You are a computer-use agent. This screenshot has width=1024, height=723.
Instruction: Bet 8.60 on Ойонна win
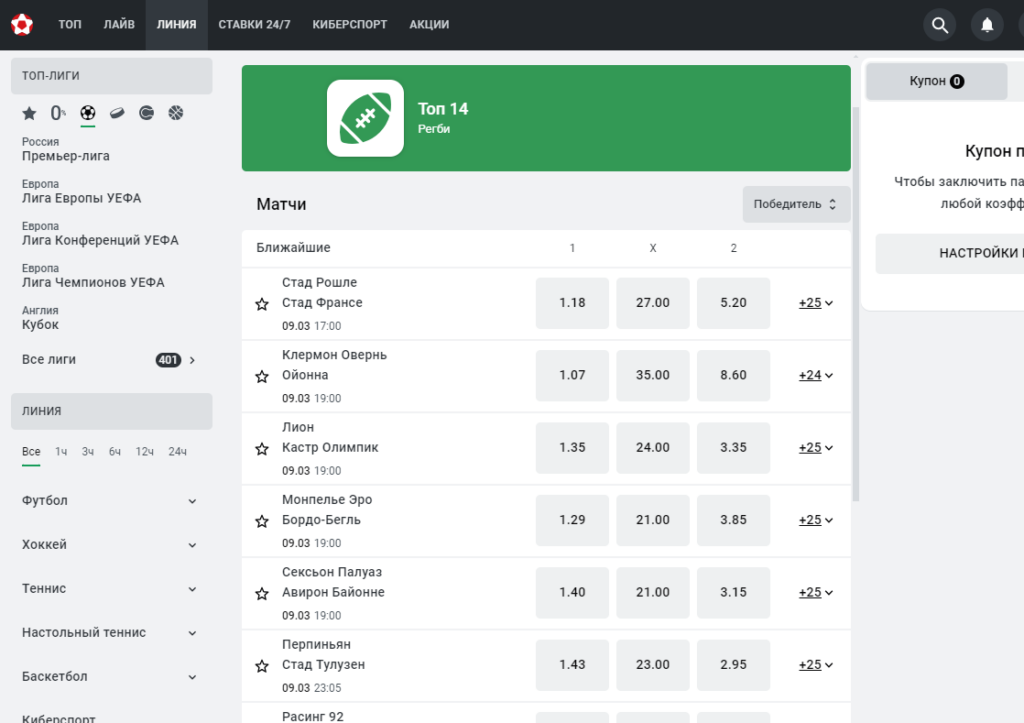click(733, 376)
